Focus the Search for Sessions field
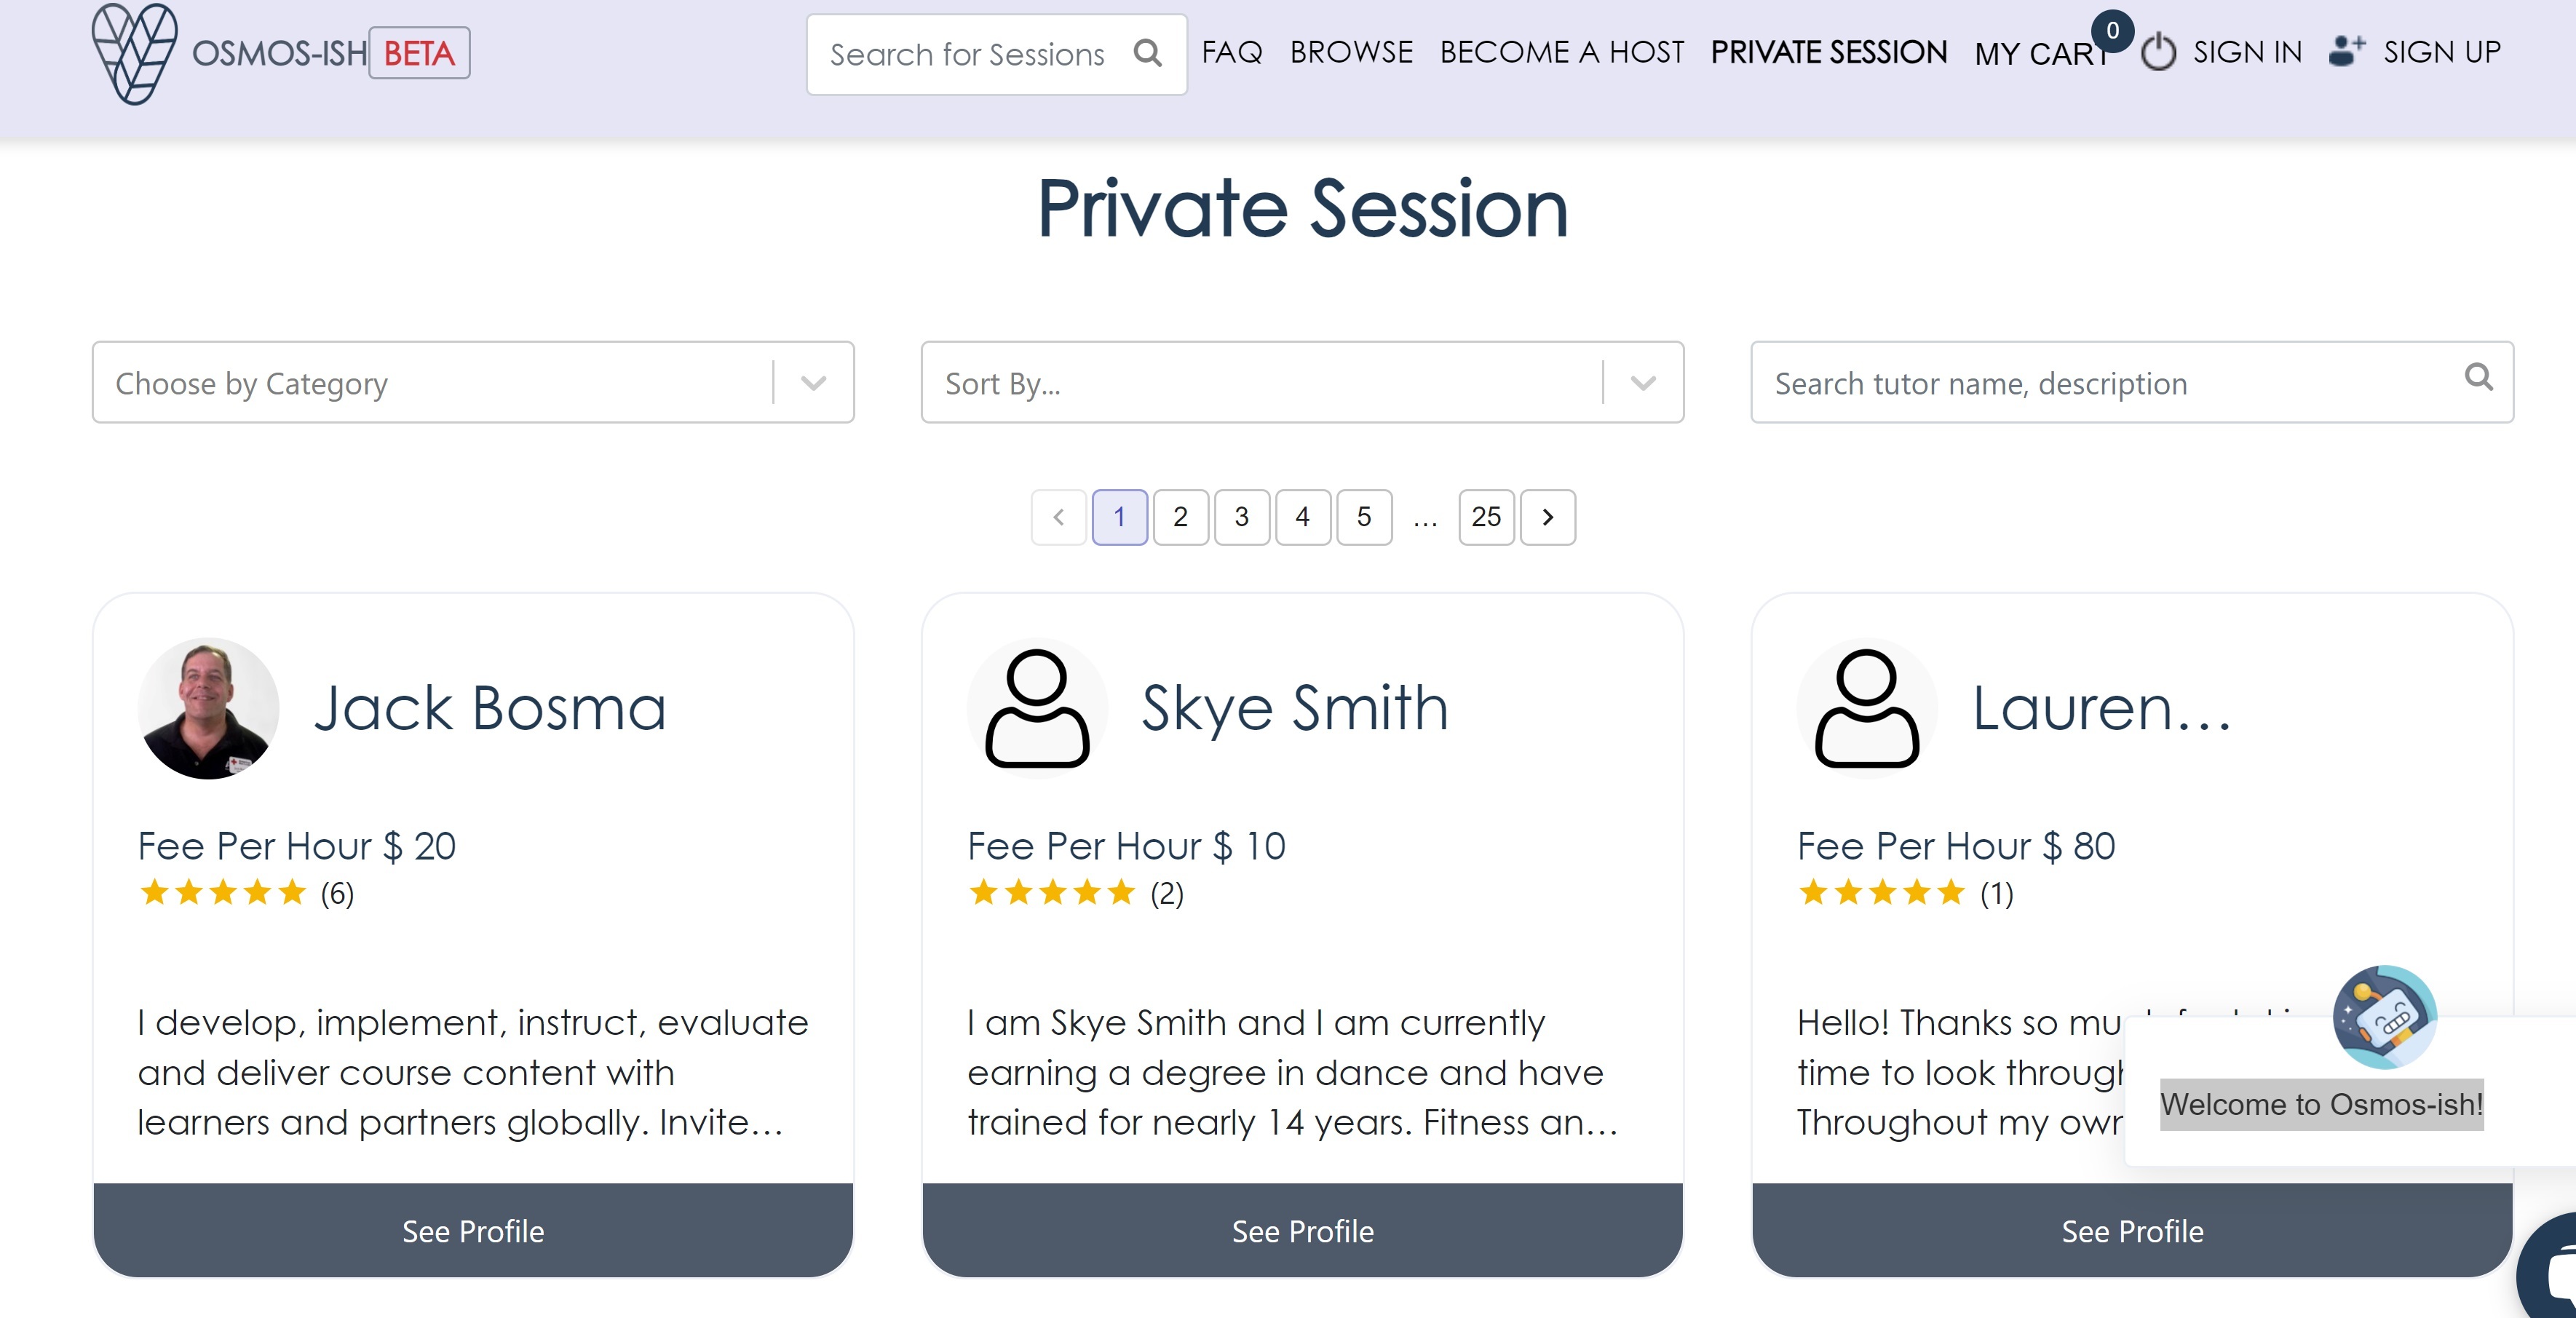The width and height of the screenshot is (2576, 1318). coord(967,54)
